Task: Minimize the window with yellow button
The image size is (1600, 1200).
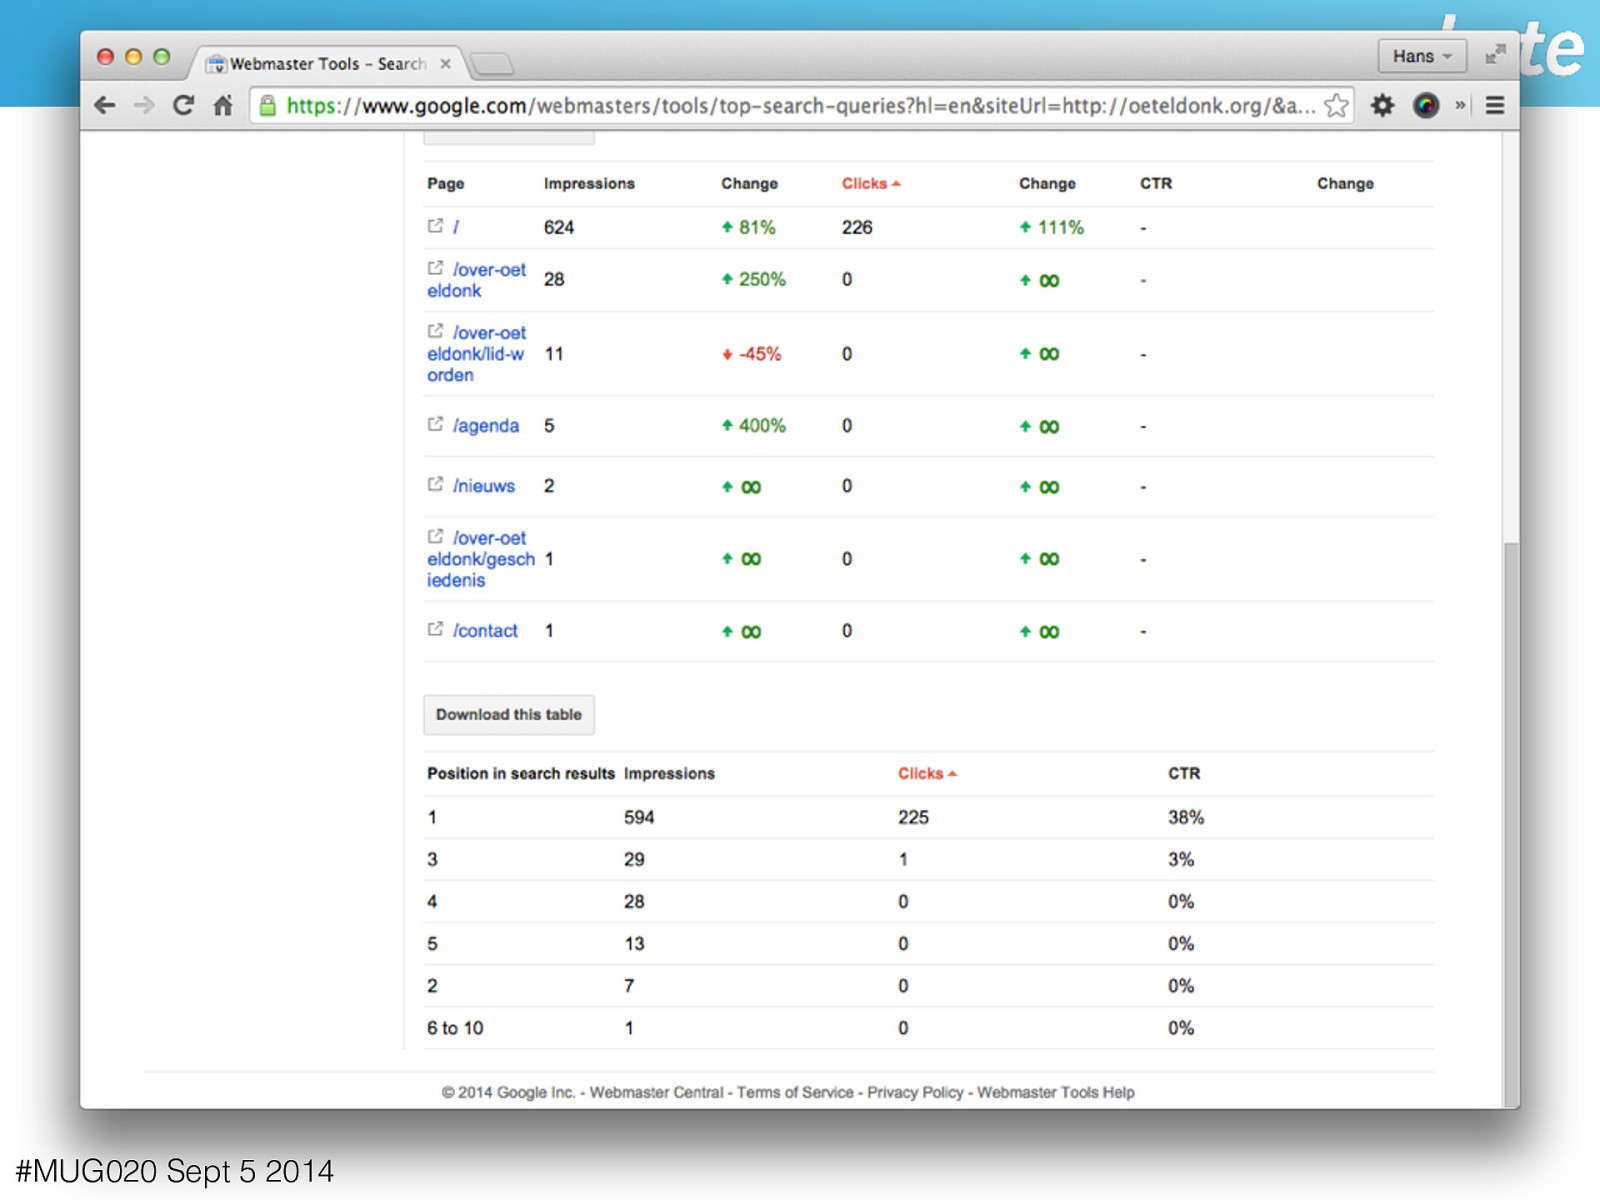Action: pyautogui.click(x=133, y=57)
